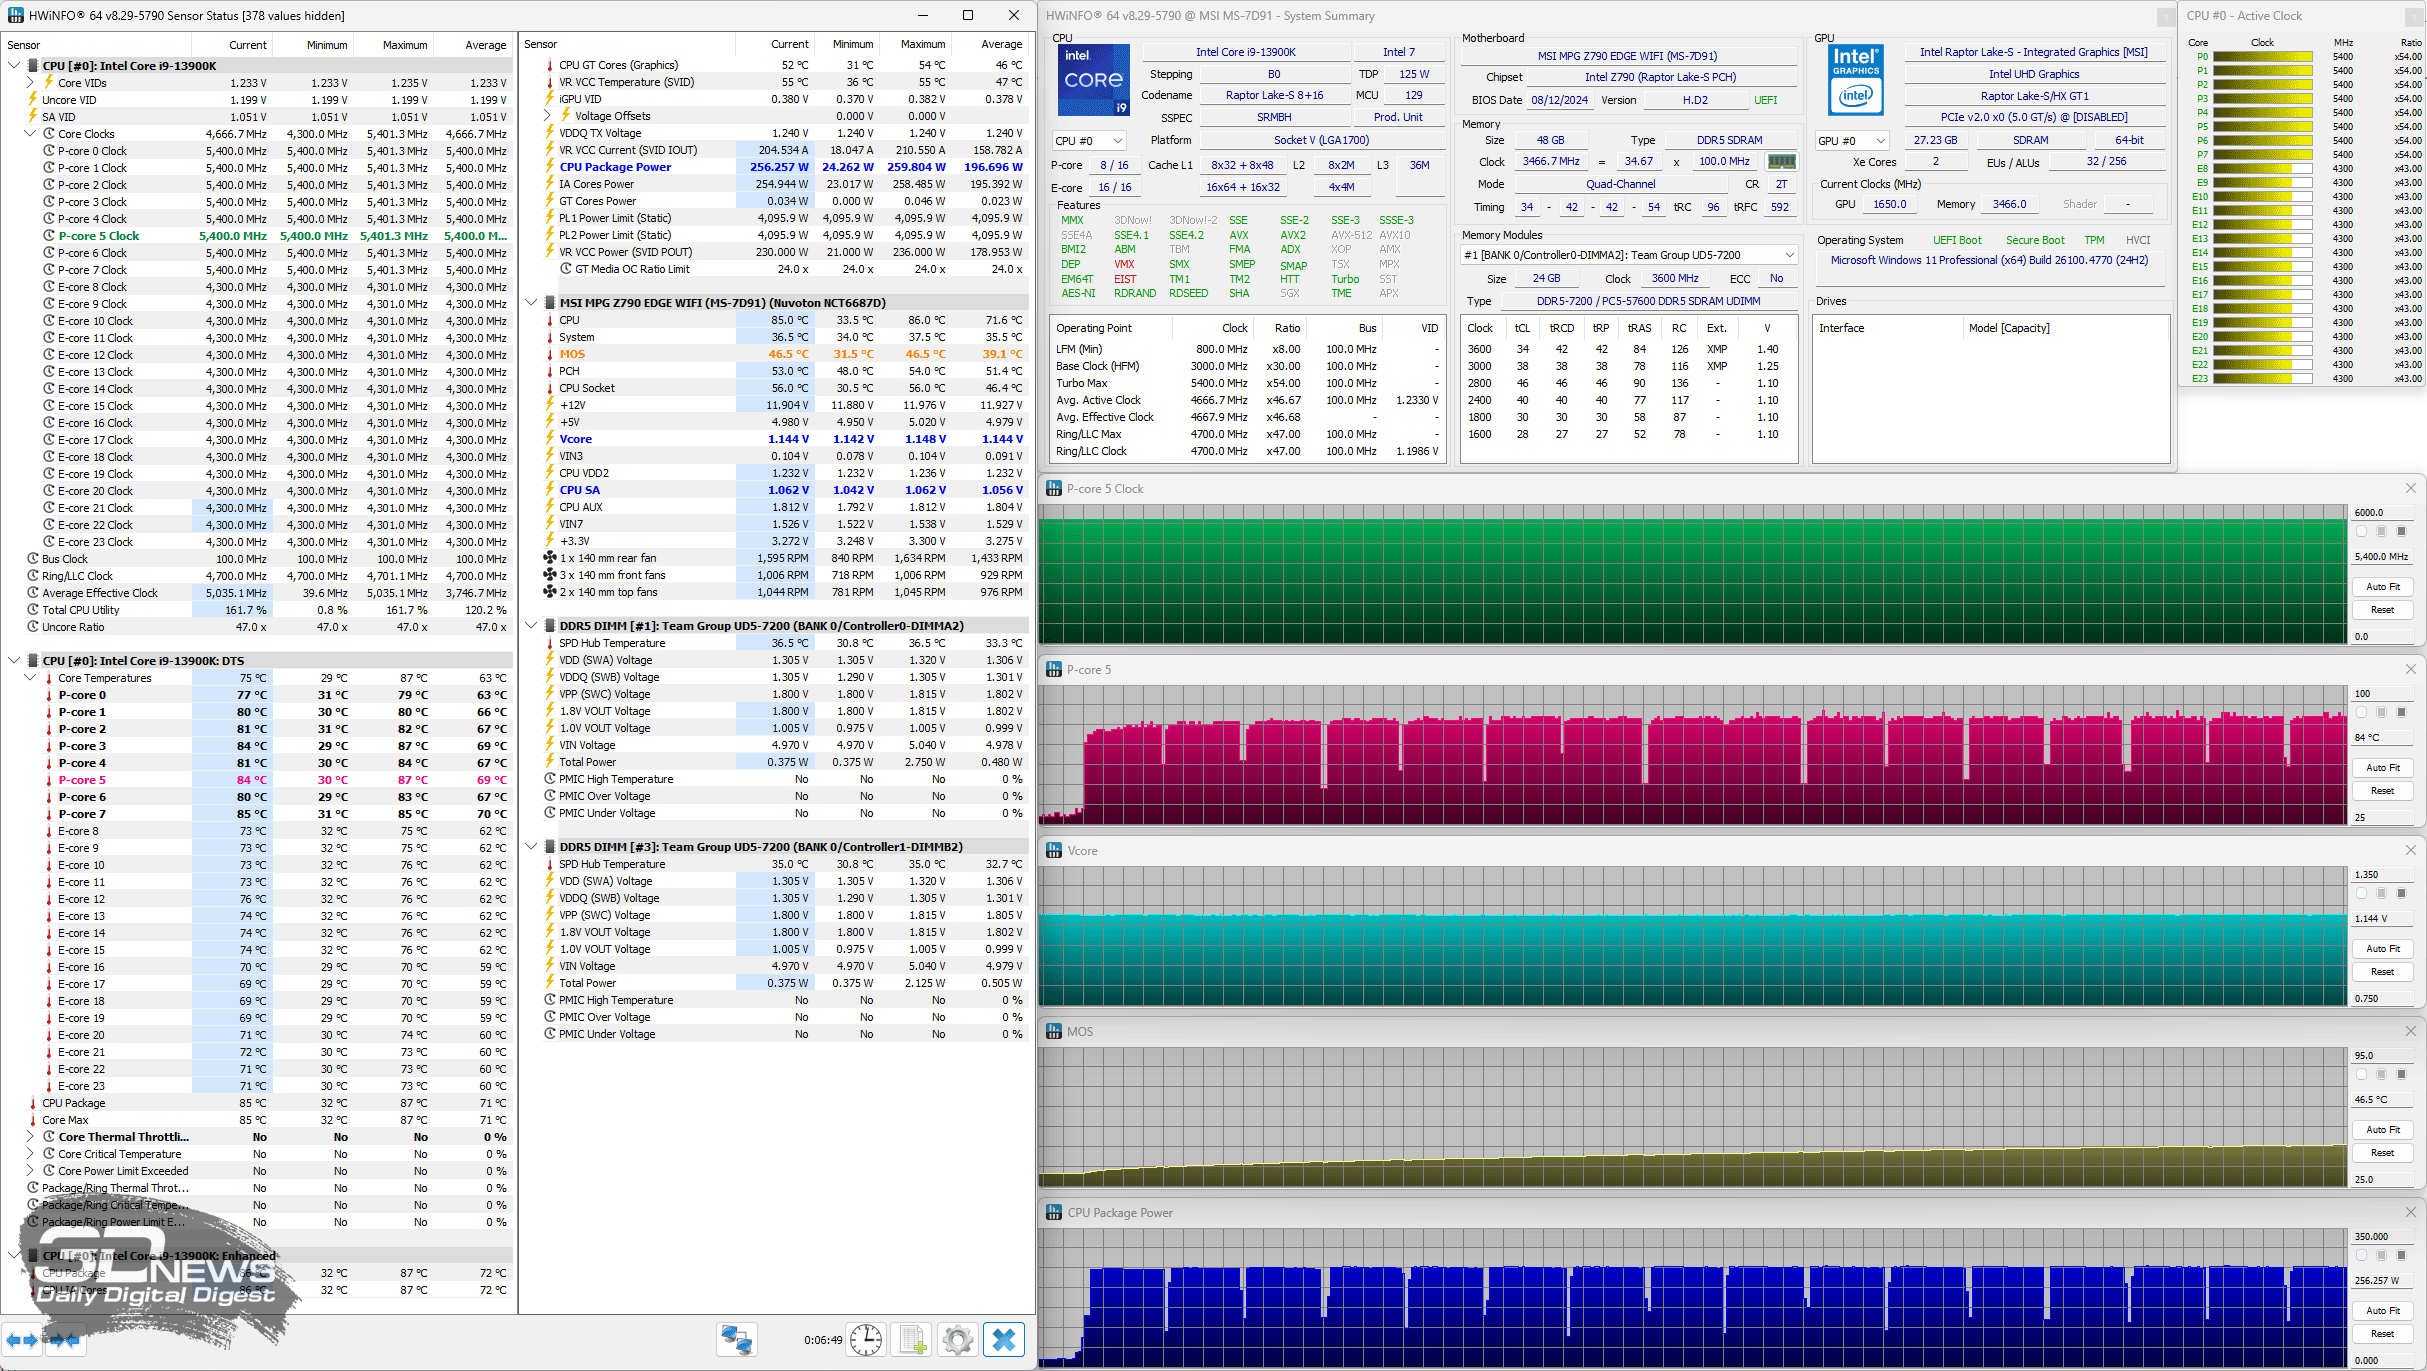Close the P-core 5 Clock graph window
2427x1371 pixels.
[2410, 488]
